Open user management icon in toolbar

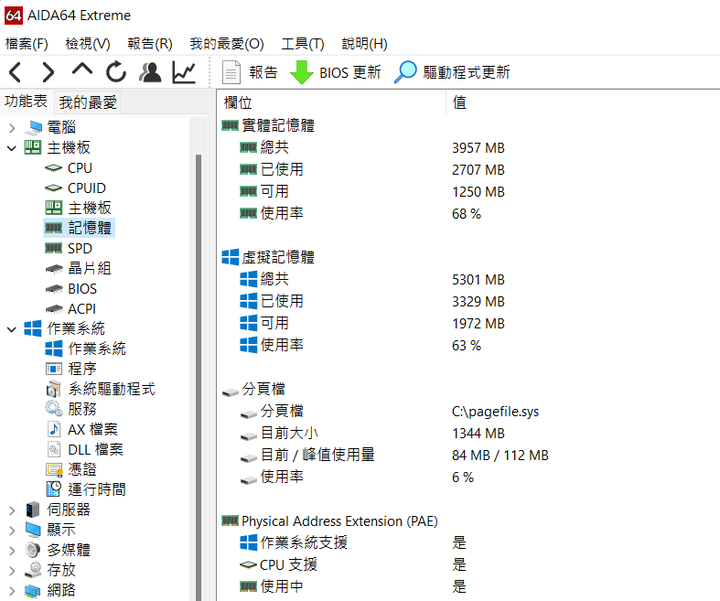click(150, 72)
